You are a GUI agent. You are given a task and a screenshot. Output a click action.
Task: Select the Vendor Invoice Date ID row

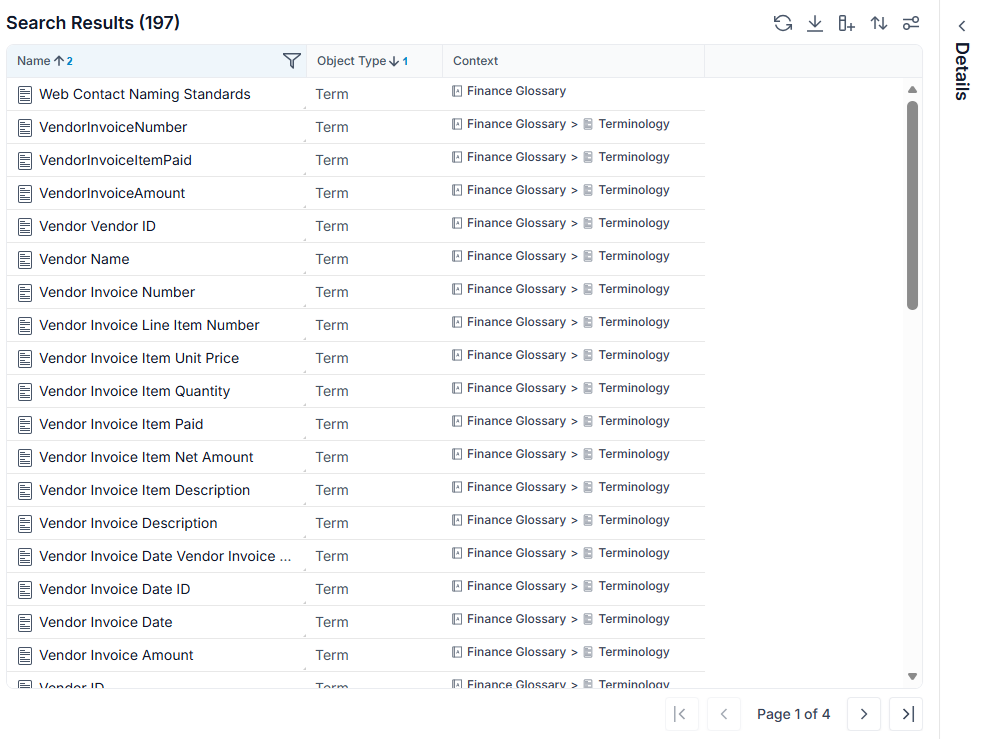pos(355,589)
